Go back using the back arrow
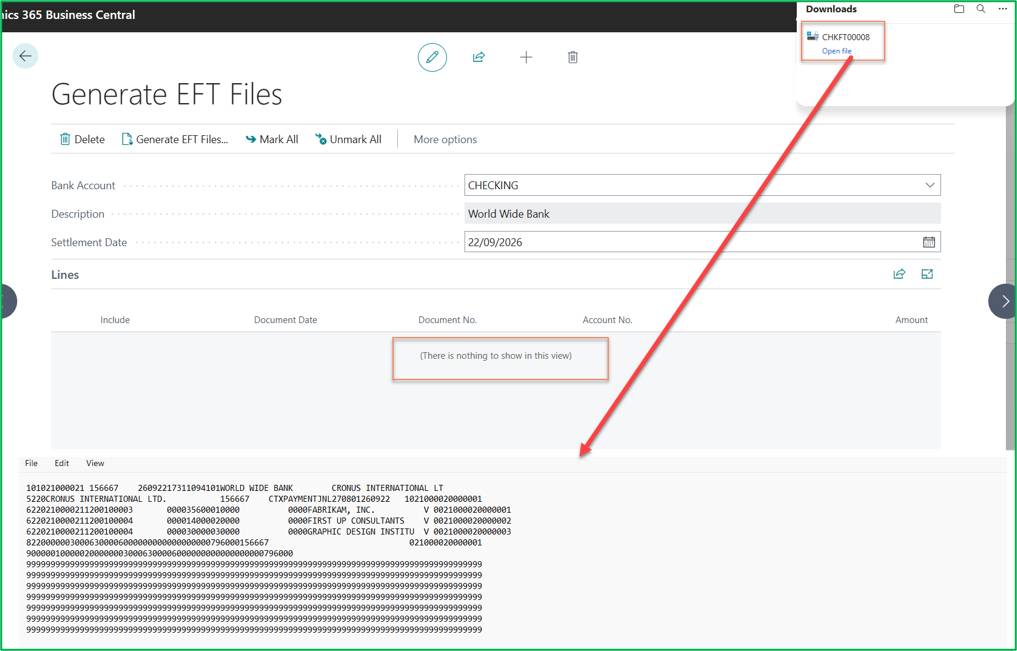The width and height of the screenshot is (1017, 651). click(25, 56)
